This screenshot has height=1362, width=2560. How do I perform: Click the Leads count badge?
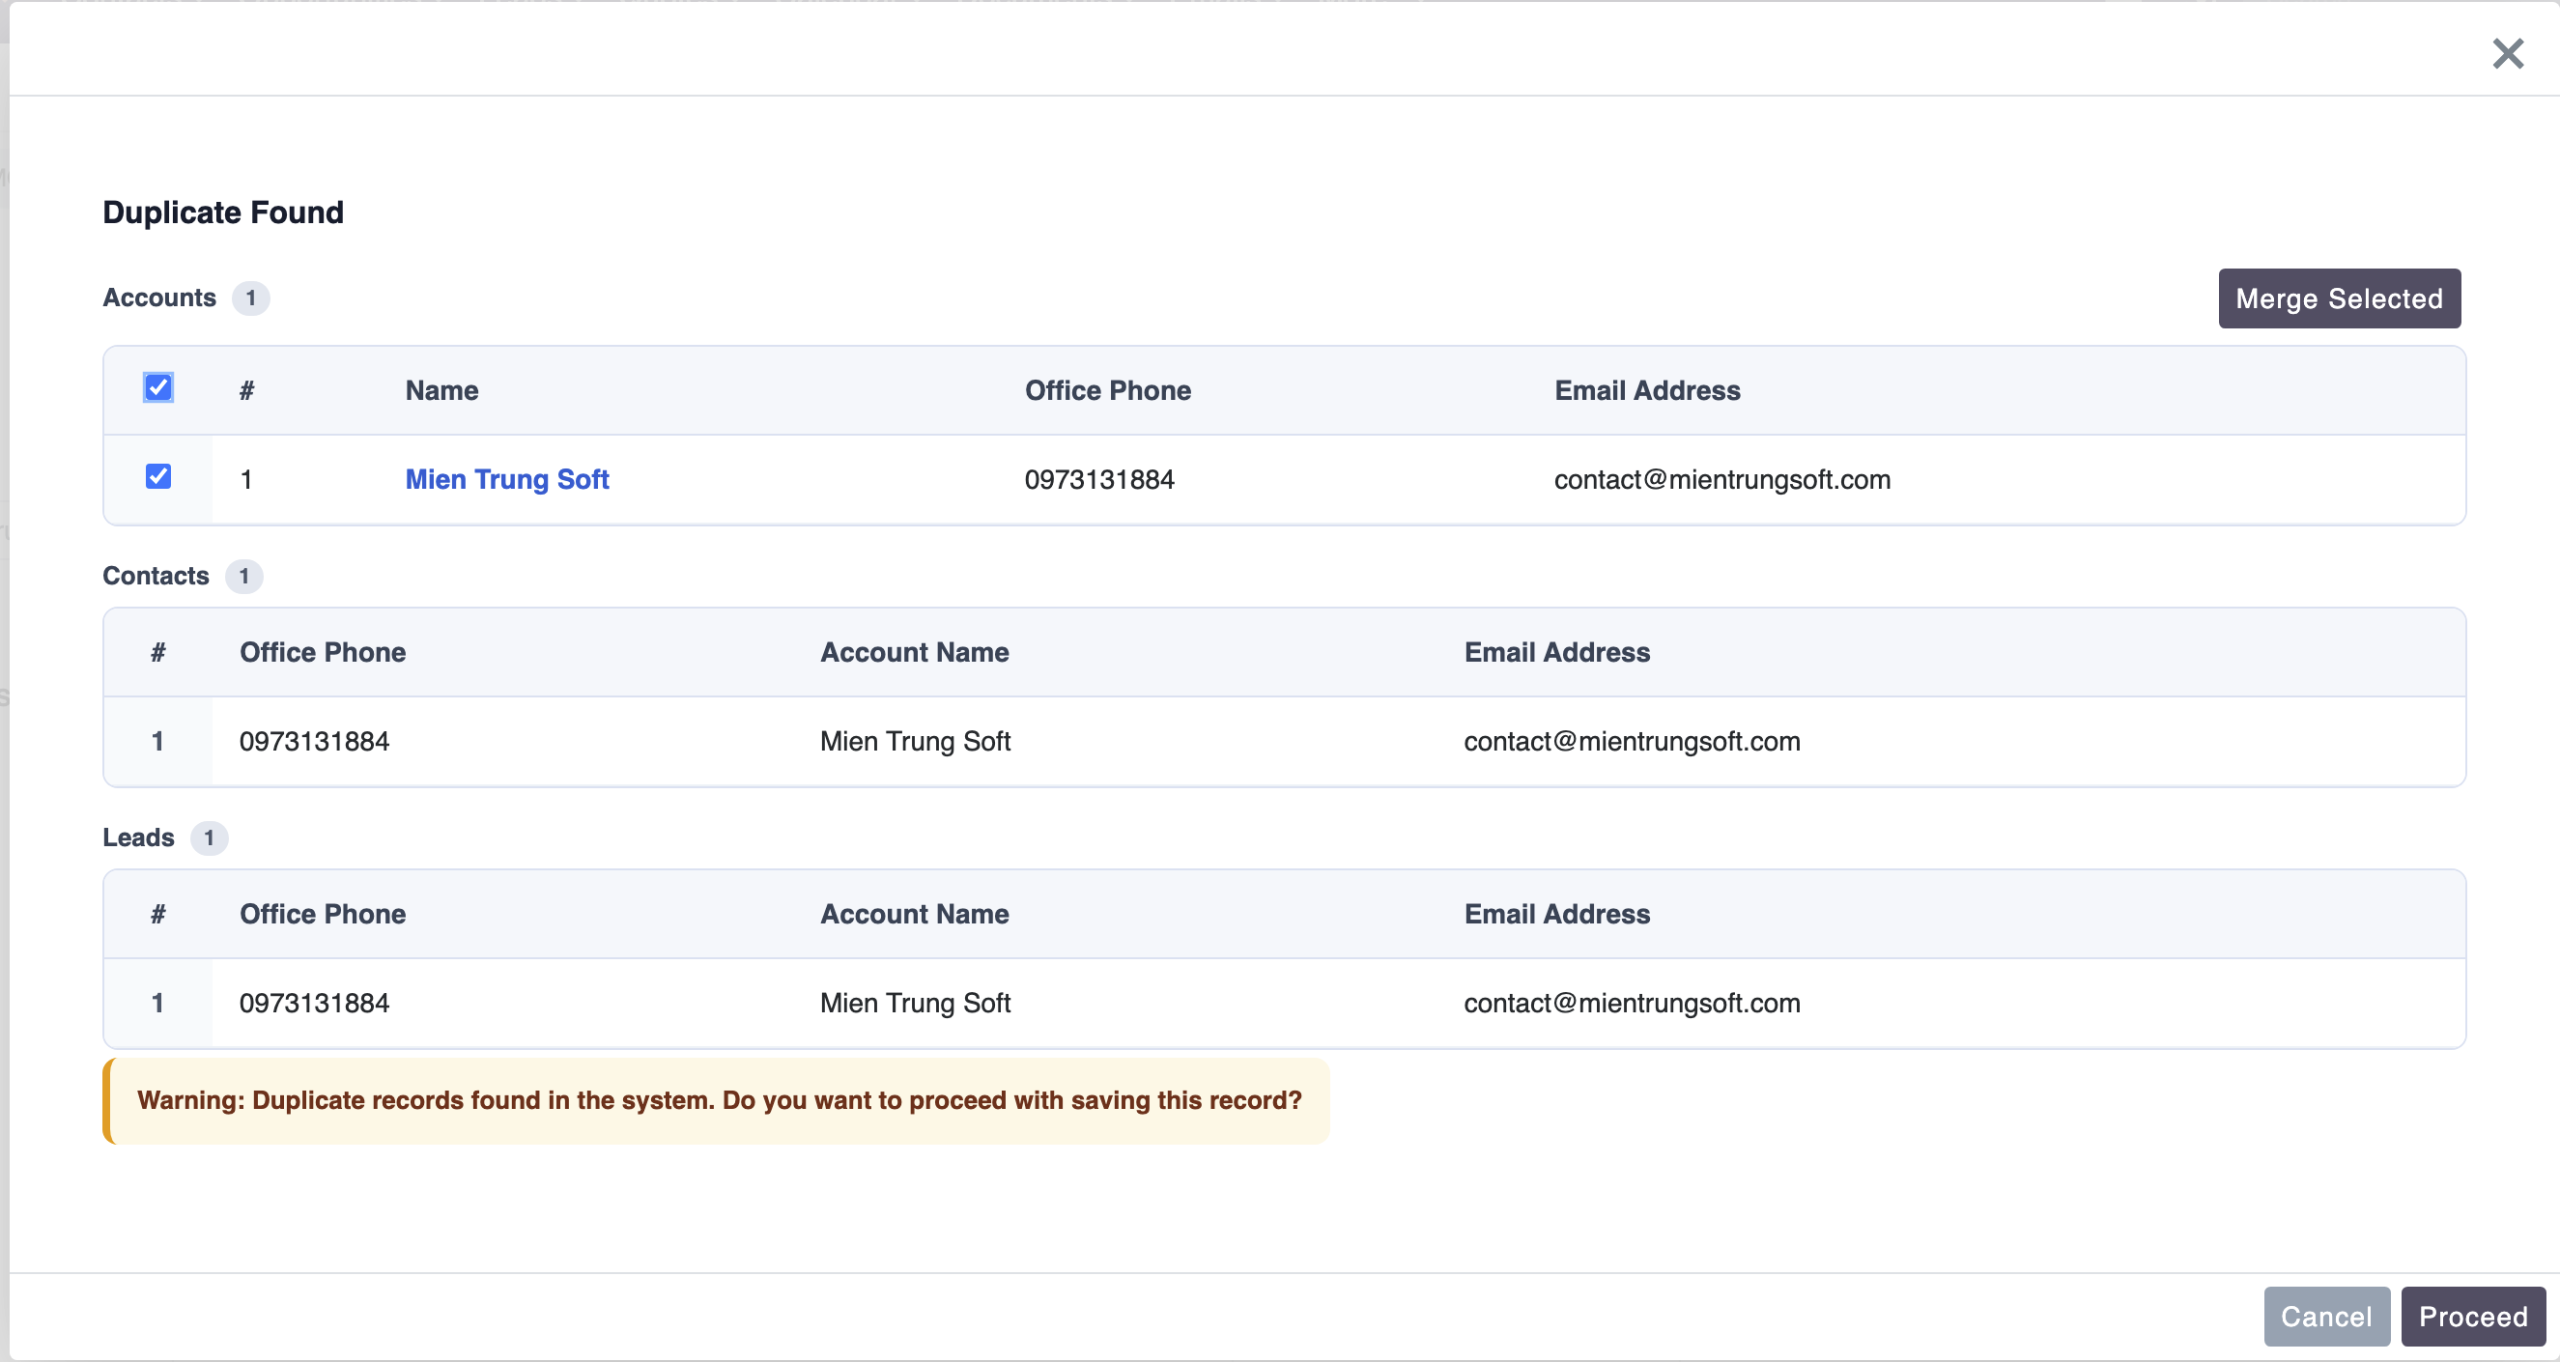[209, 838]
